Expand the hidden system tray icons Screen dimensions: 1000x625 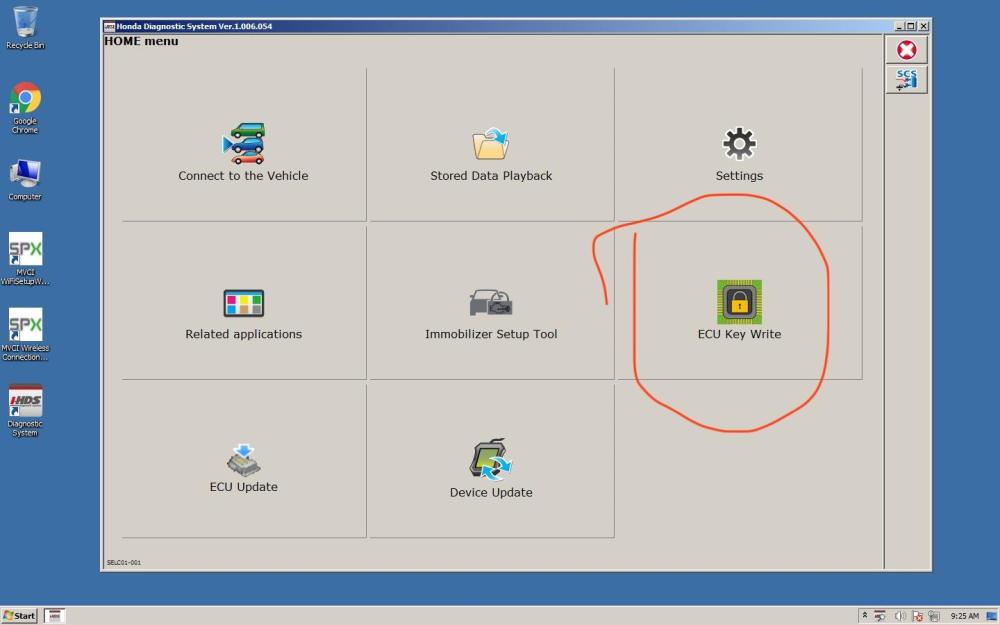pyautogui.click(x=864, y=615)
